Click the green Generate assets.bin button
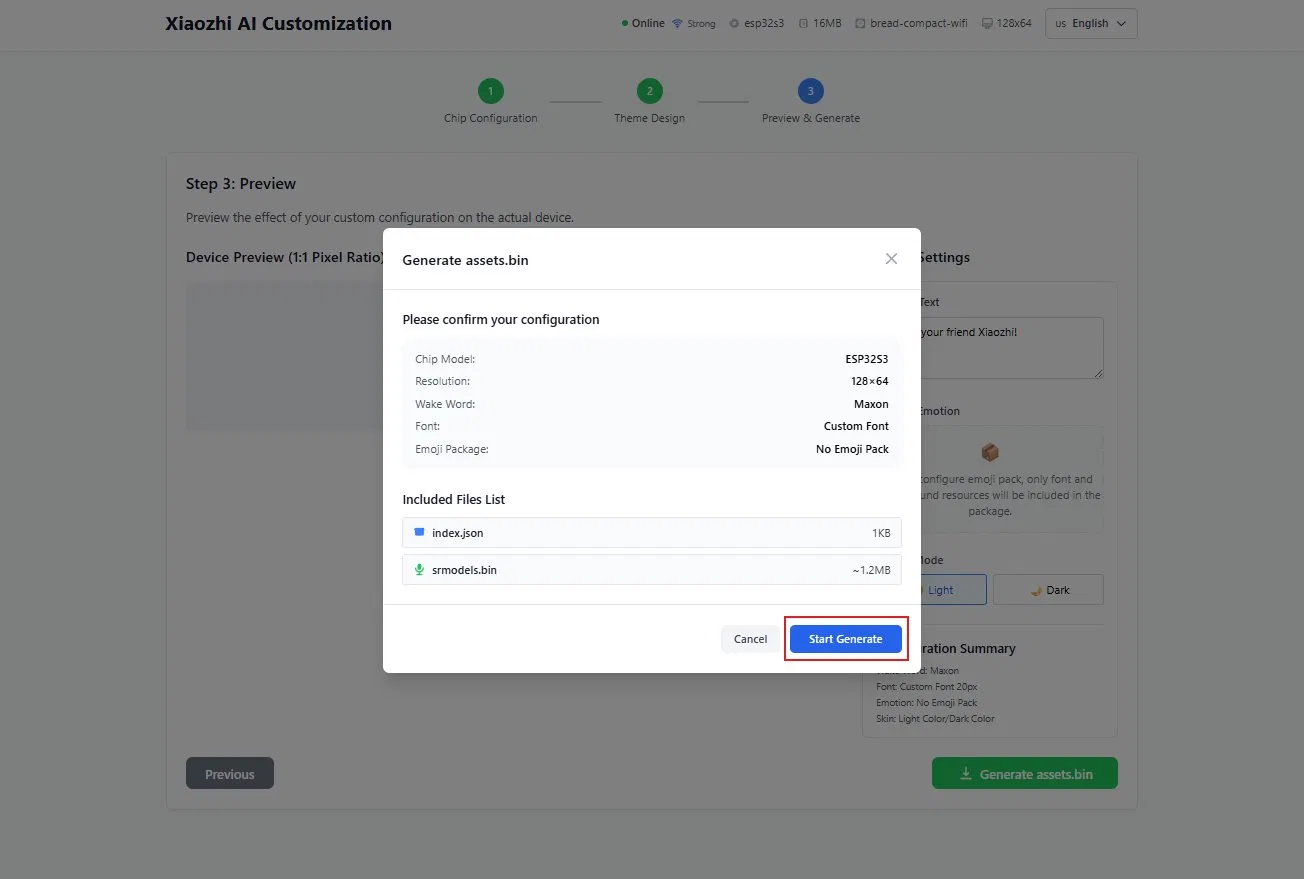Screen dimensions: 1304x879 click(x=1025, y=773)
